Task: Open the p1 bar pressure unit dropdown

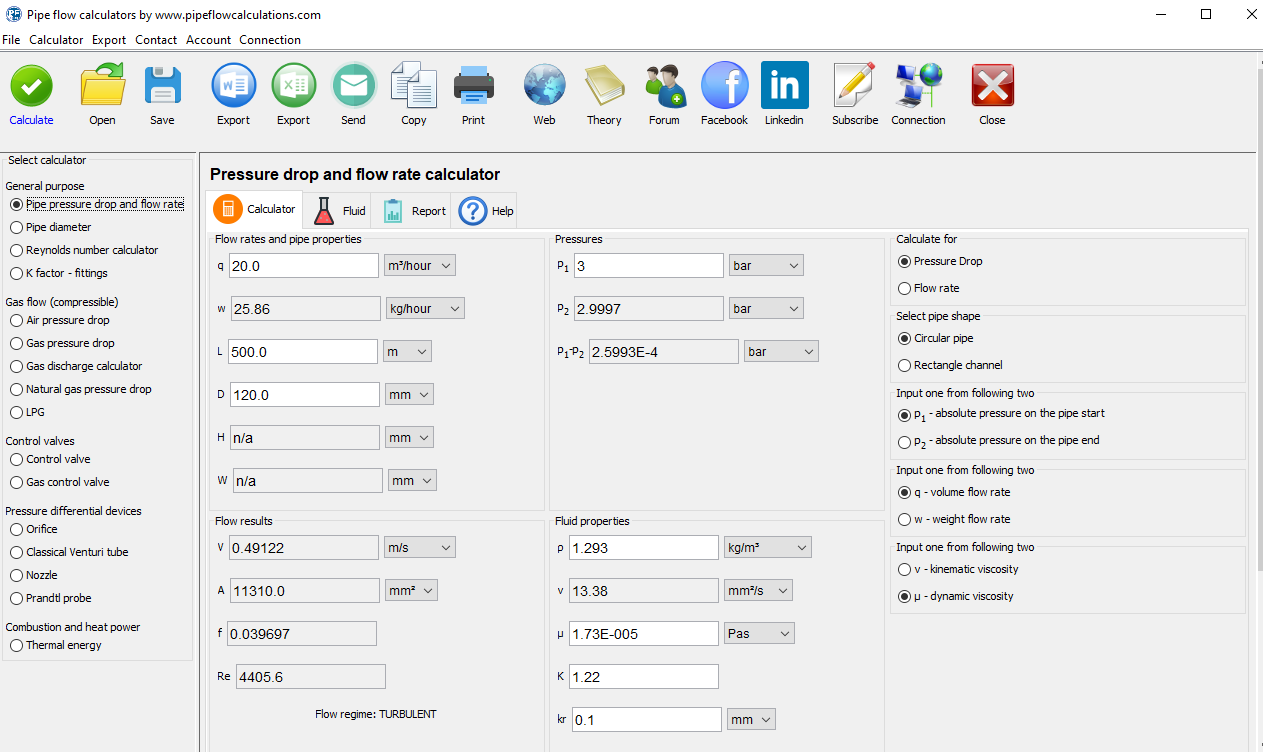Action: [x=766, y=265]
